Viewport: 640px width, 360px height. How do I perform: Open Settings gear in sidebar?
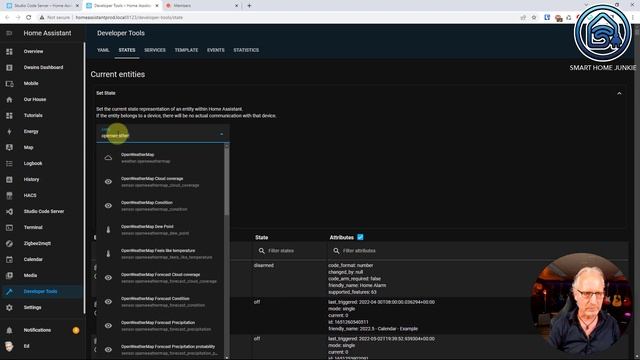coord(9,307)
